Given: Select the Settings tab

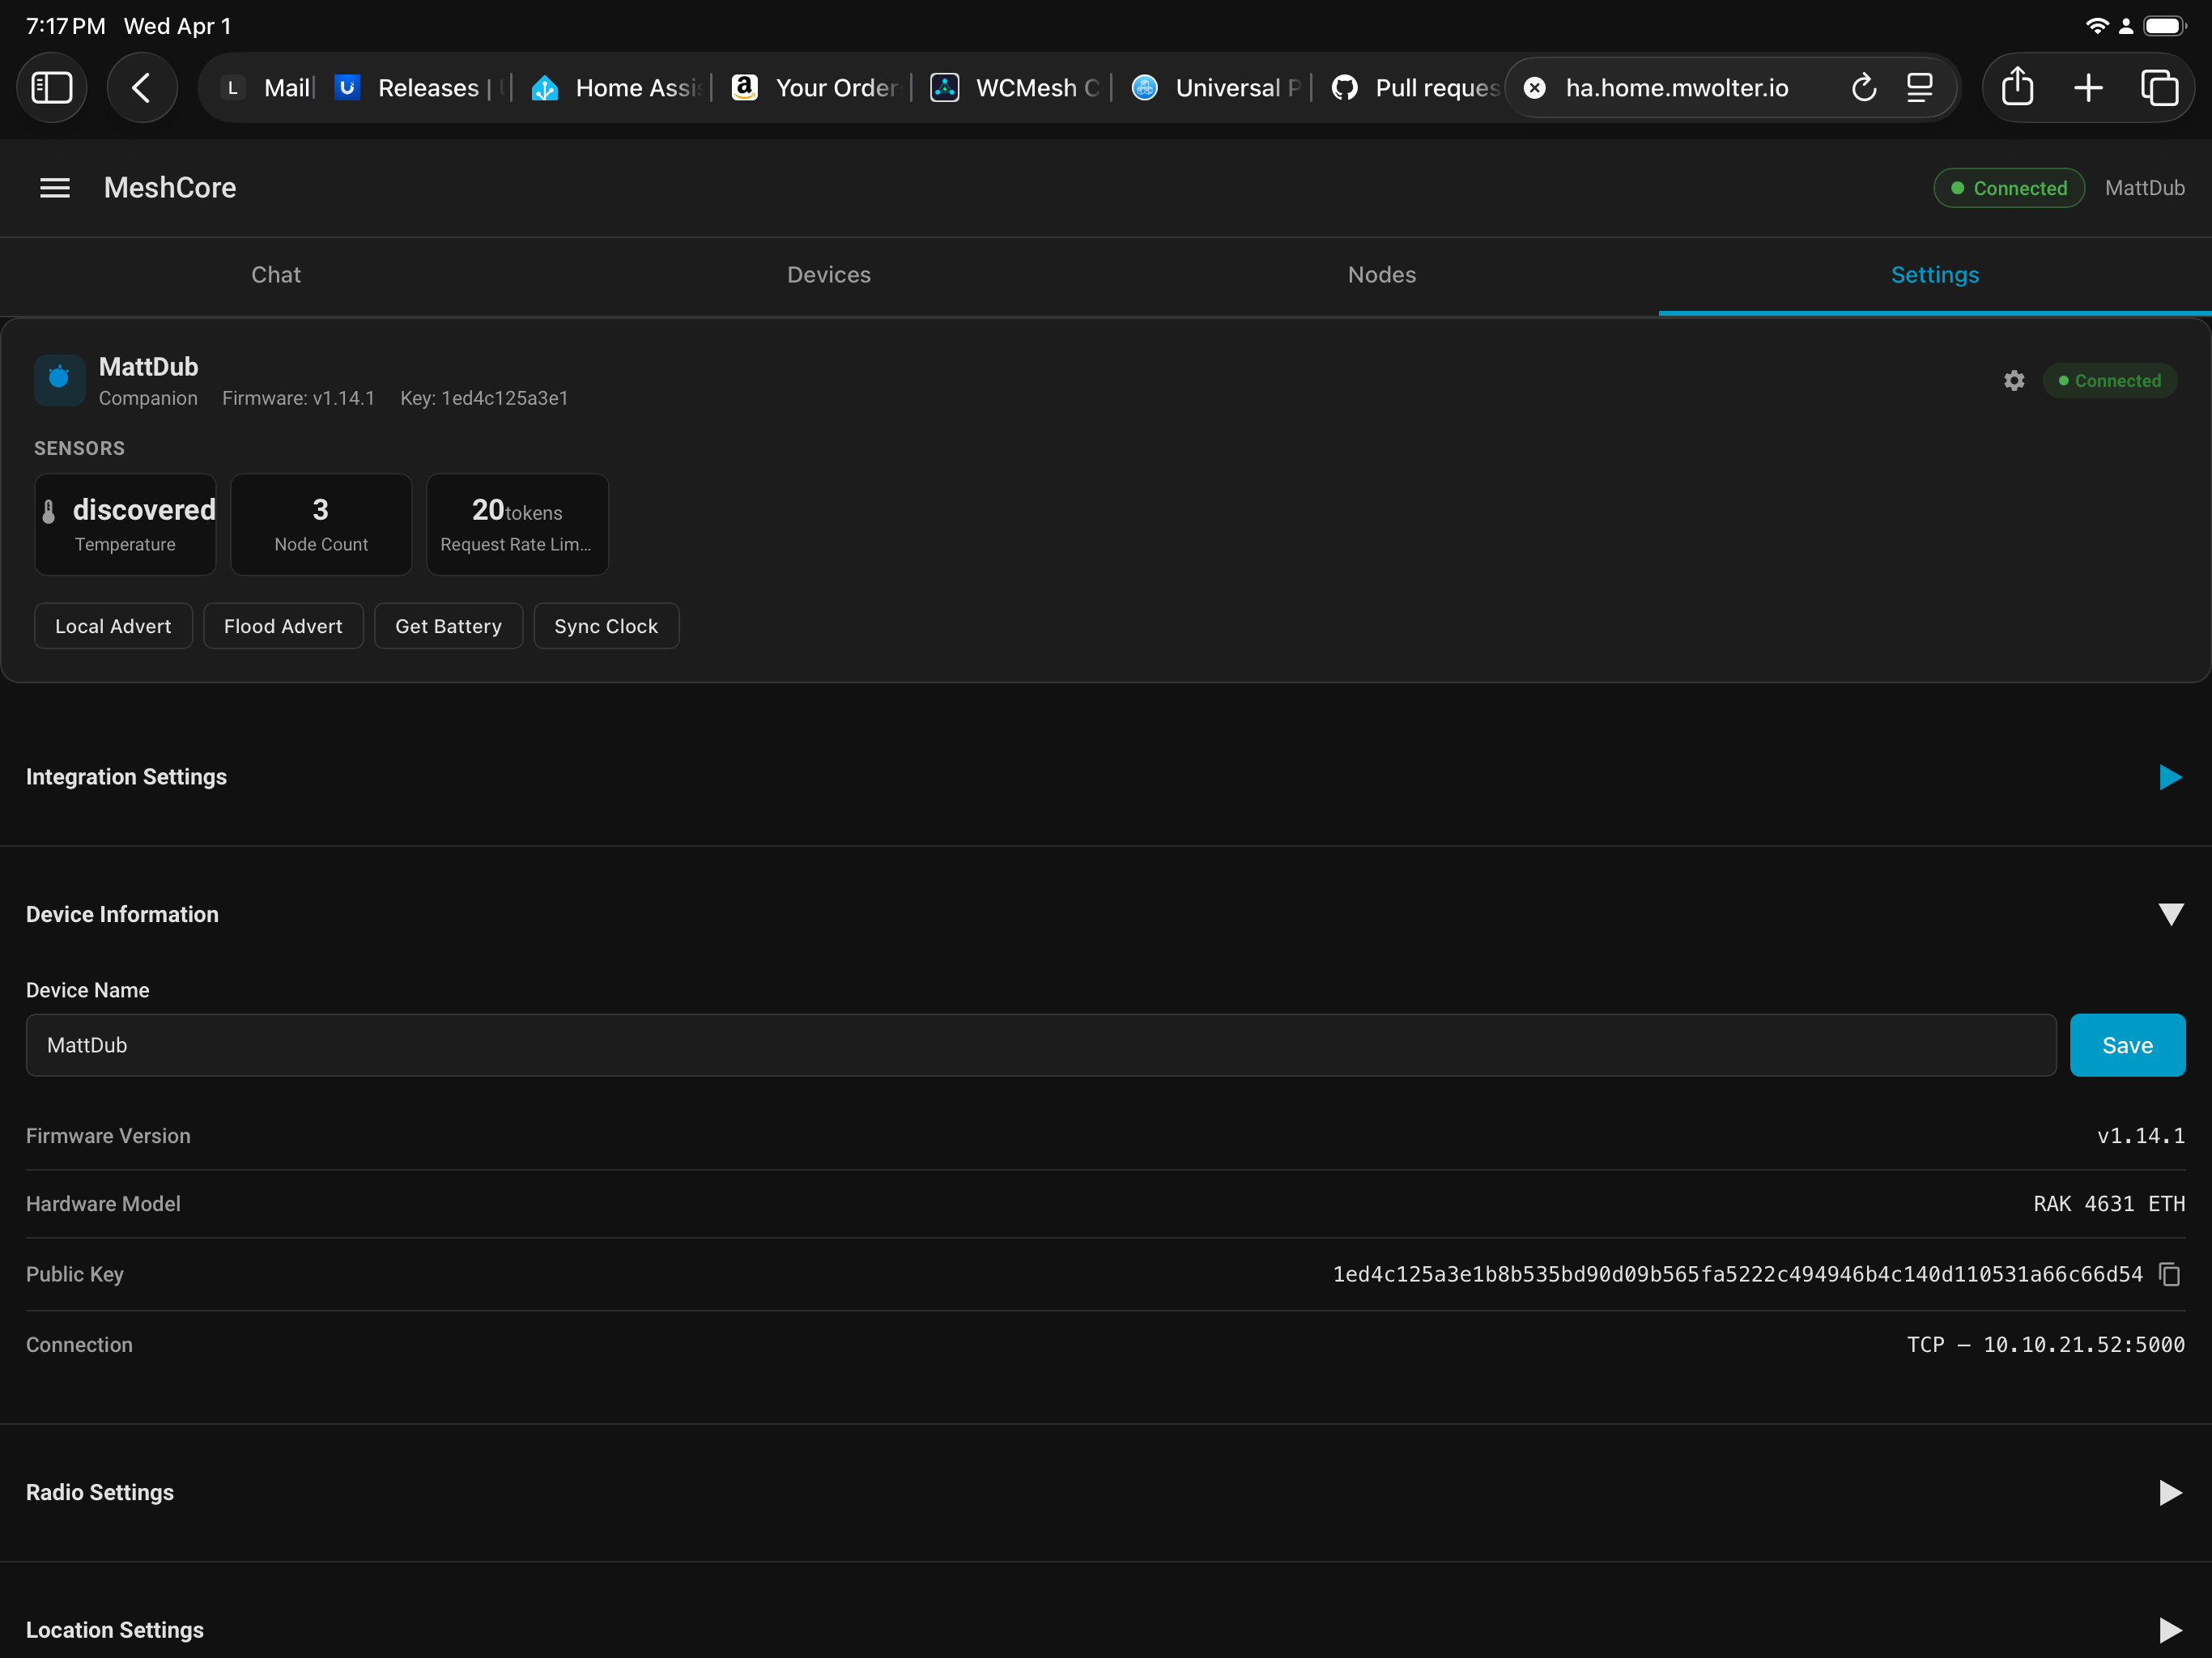Looking at the screenshot, I should tap(1935, 275).
